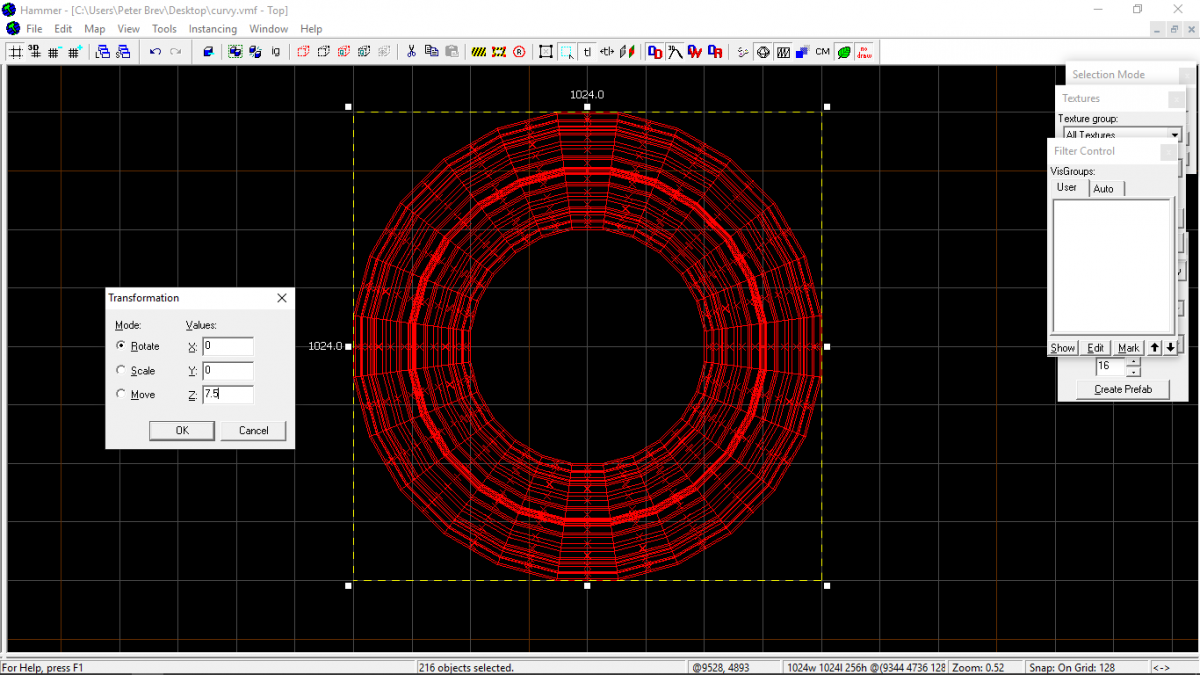Click the Undo arrow in toolbar
This screenshot has height=675, width=1200.
point(155,52)
